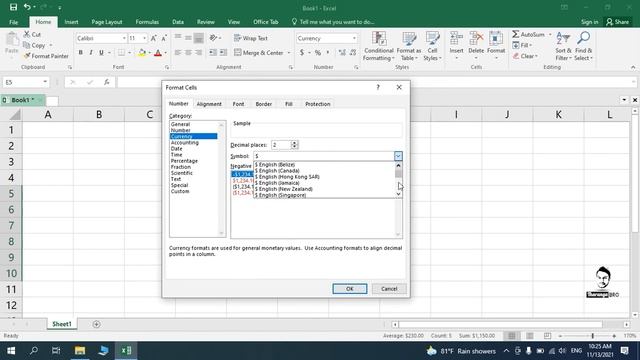The height and width of the screenshot is (360, 640).
Task: Choose $ English (New Zealand) symbol option
Action: (x=284, y=189)
